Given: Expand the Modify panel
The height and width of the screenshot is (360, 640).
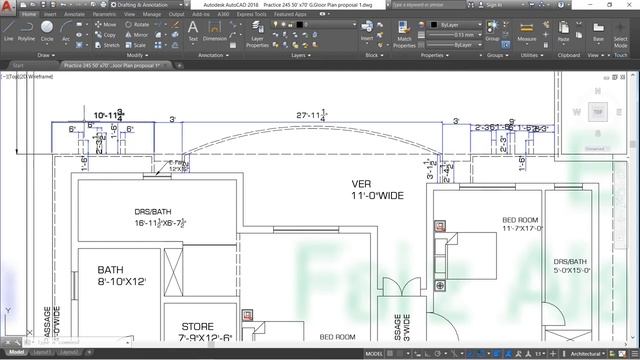Looking at the screenshot, I should click(x=138, y=55).
